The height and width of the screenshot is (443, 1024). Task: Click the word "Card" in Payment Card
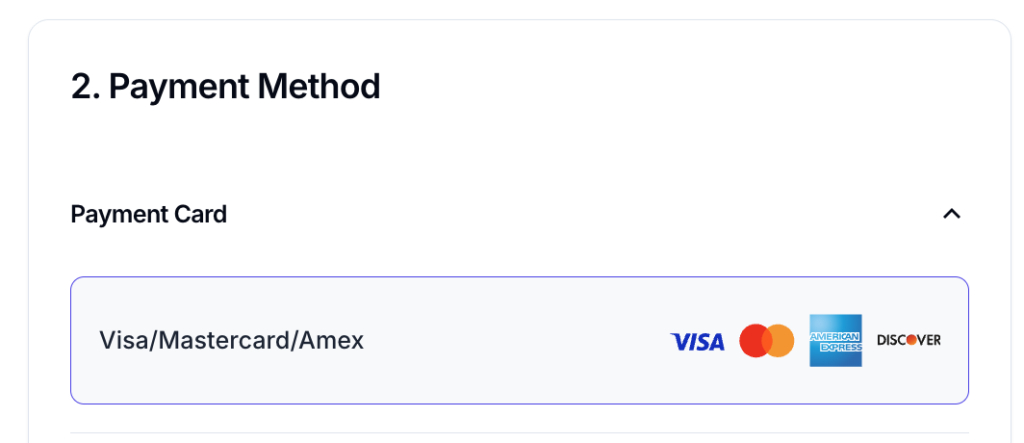201,214
